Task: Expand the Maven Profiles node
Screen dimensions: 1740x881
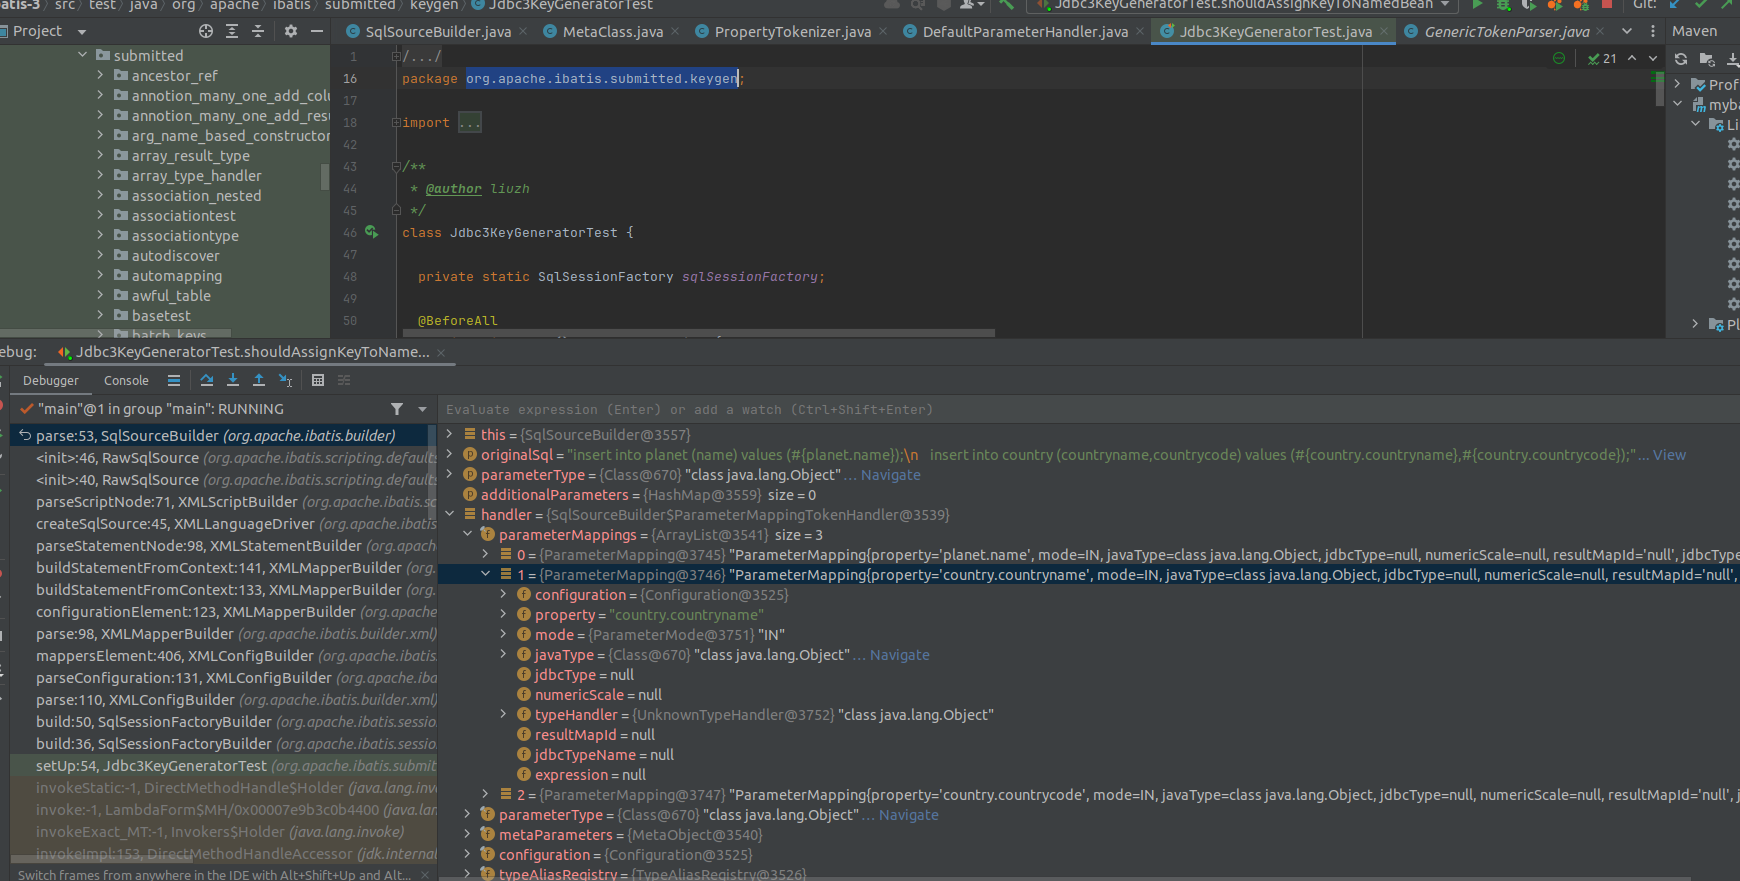Action: [x=1677, y=84]
